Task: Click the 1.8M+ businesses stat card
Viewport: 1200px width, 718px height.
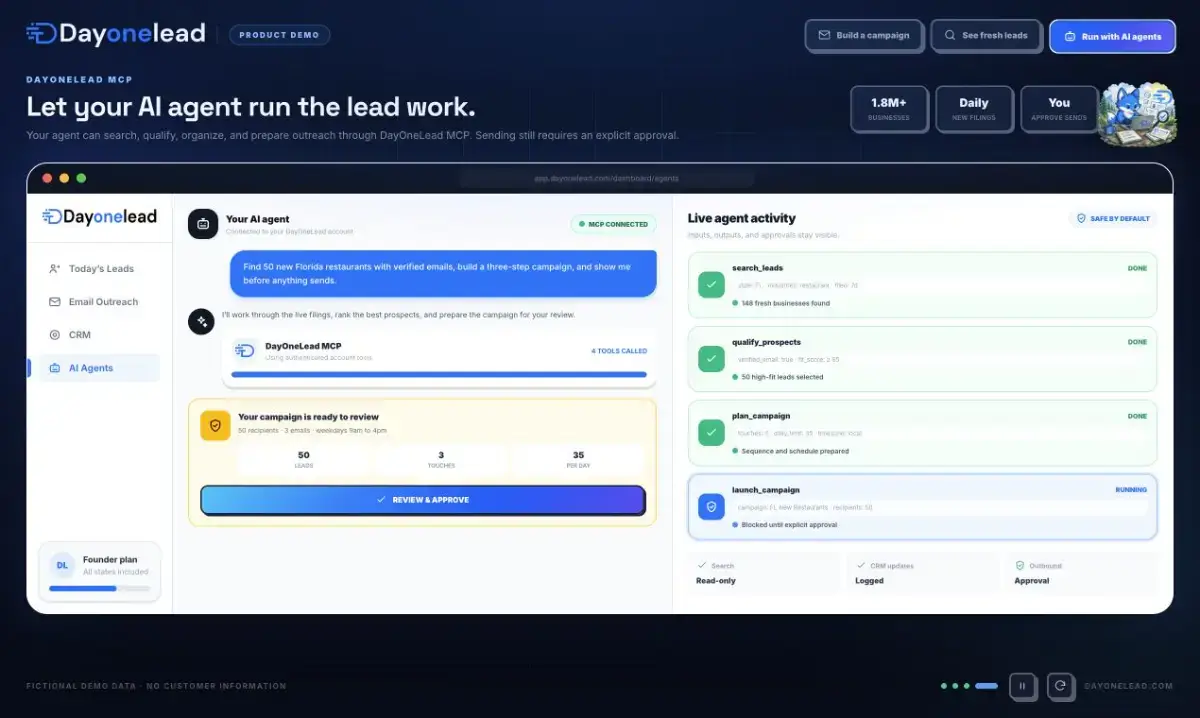Action: pyautogui.click(x=889, y=109)
